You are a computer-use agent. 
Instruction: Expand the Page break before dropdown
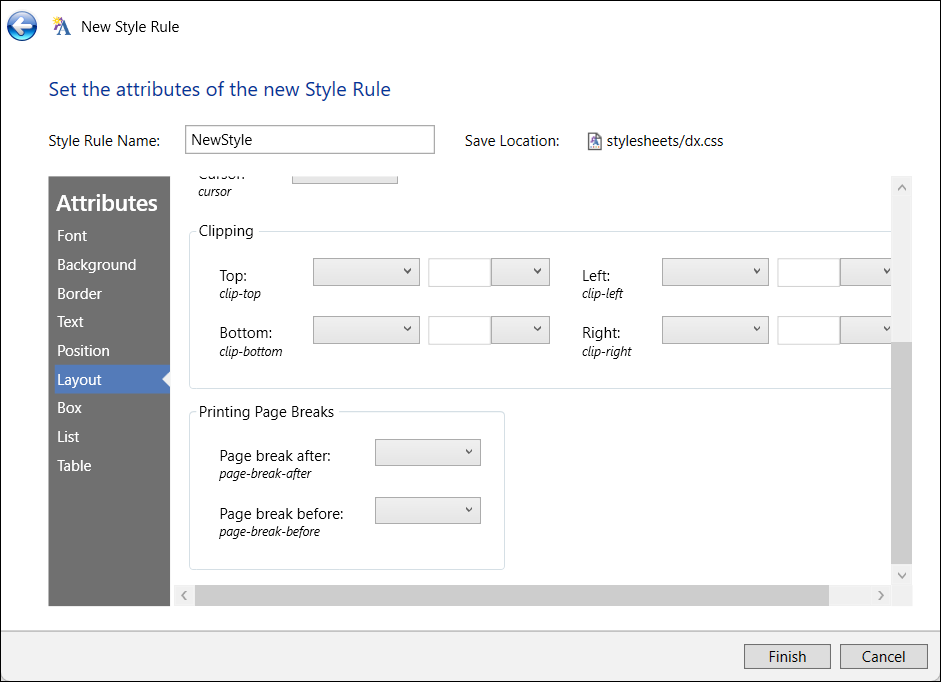428,511
